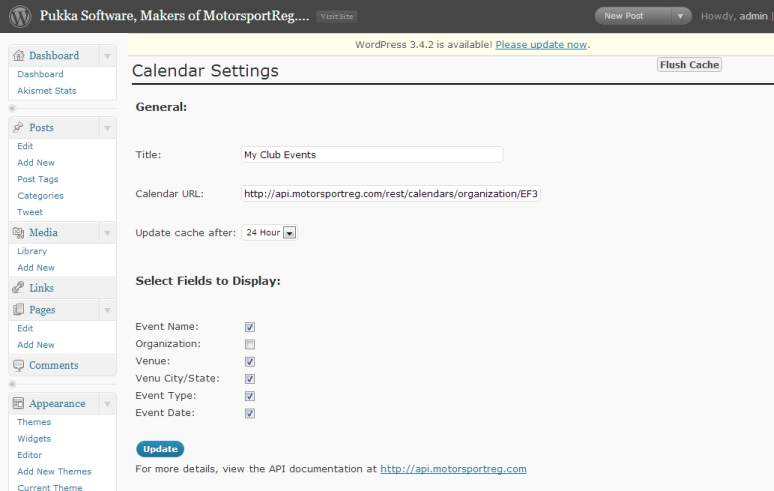The width and height of the screenshot is (774, 491).
Task: Follow the Please update now link
Action: tap(541, 45)
